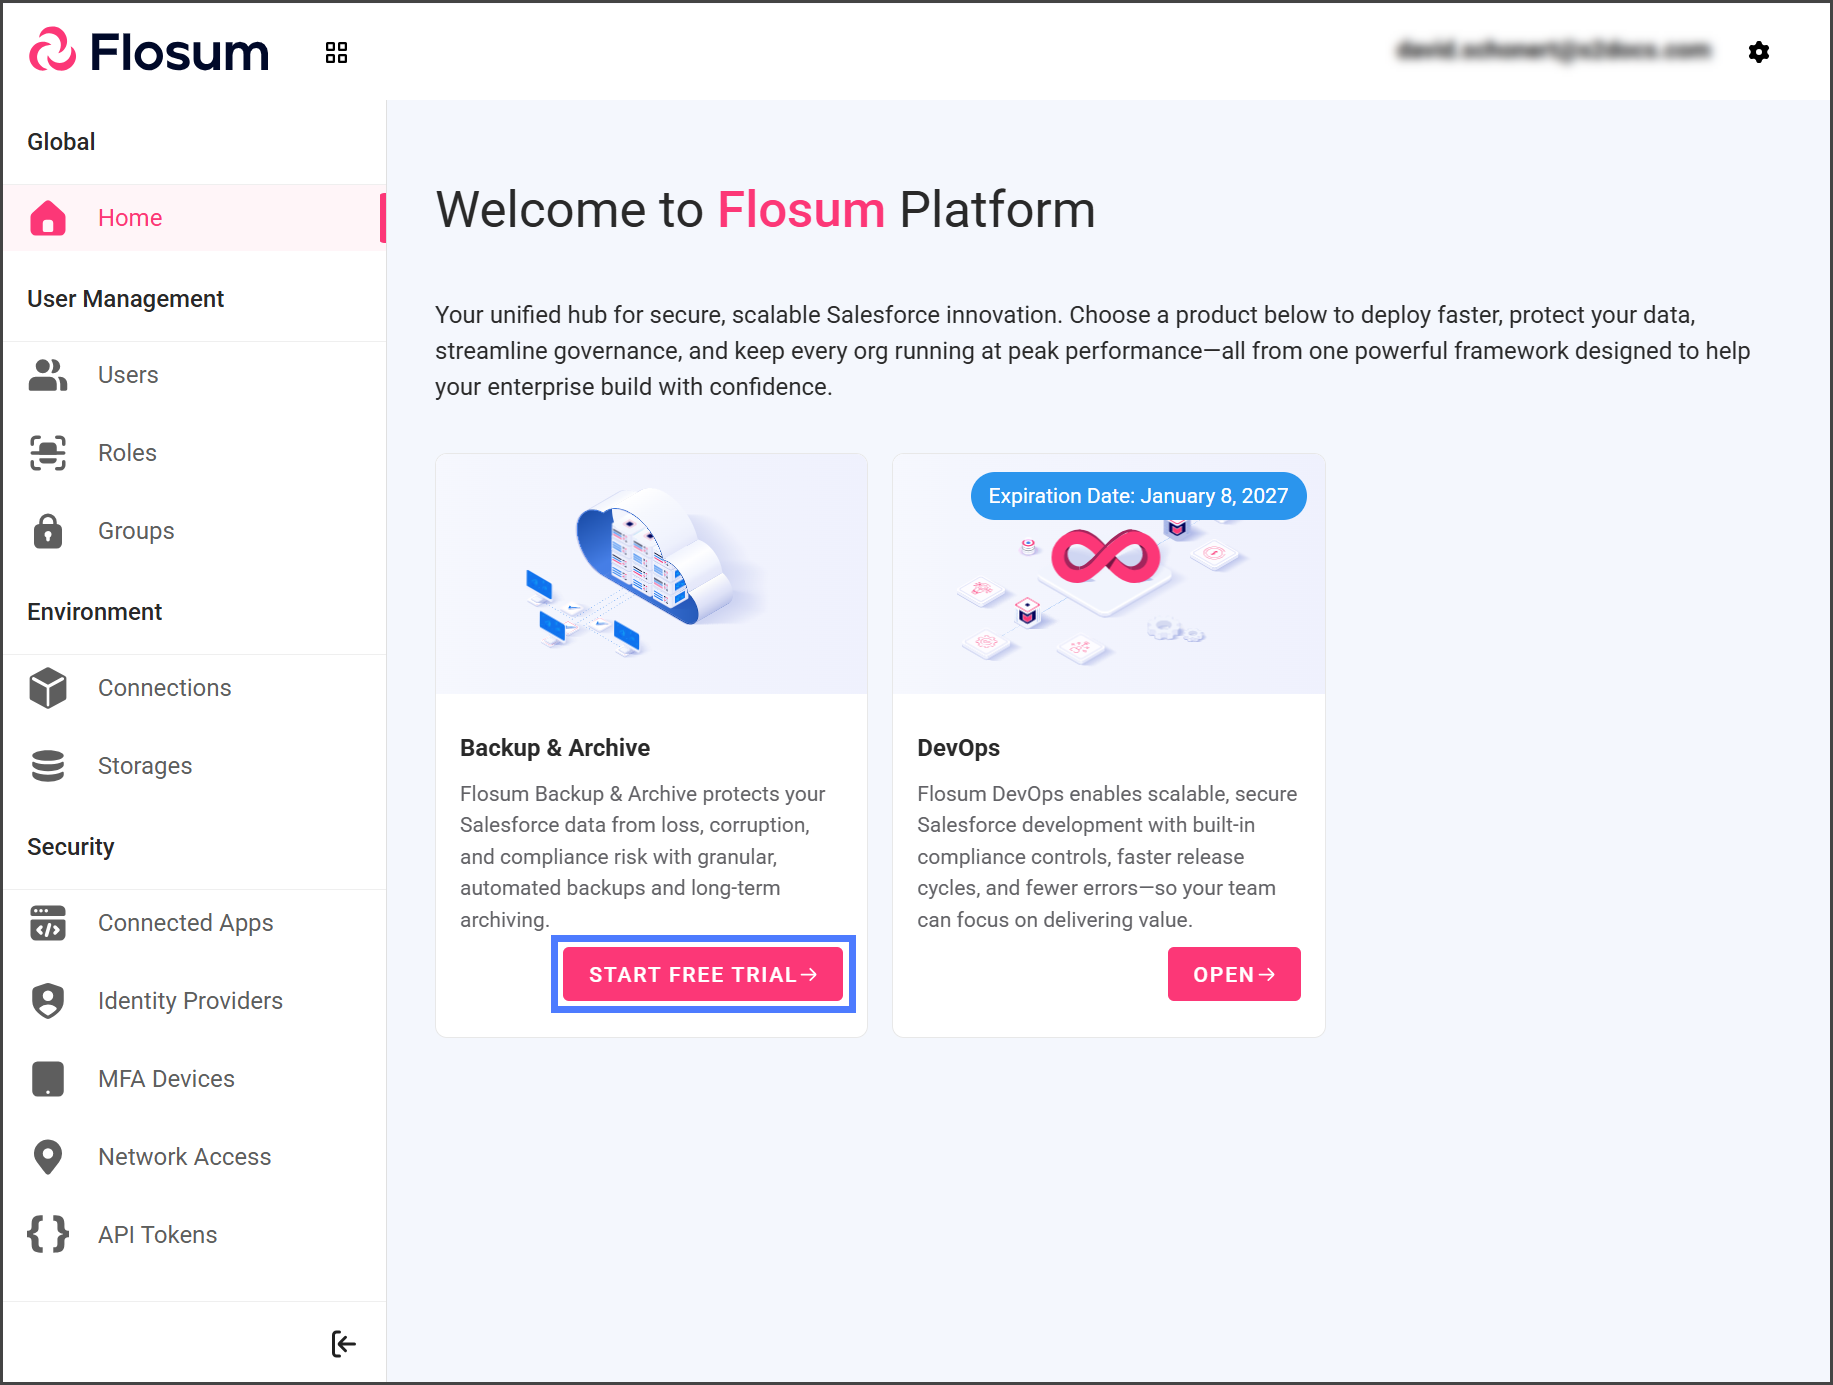The image size is (1833, 1385).
Task: Click the Connections cube icon
Action: click(48, 688)
